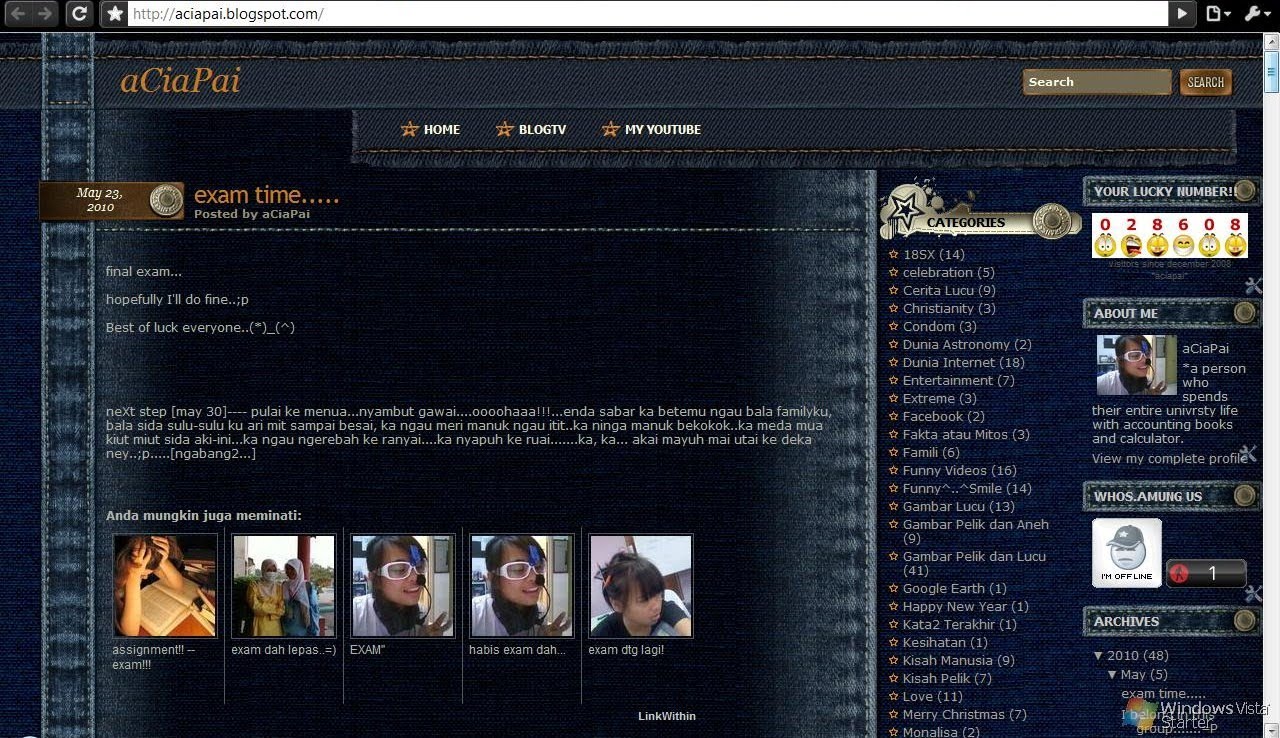Open the Facebook category
Screen dimensions: 1280x738
[x=943, y=416]
